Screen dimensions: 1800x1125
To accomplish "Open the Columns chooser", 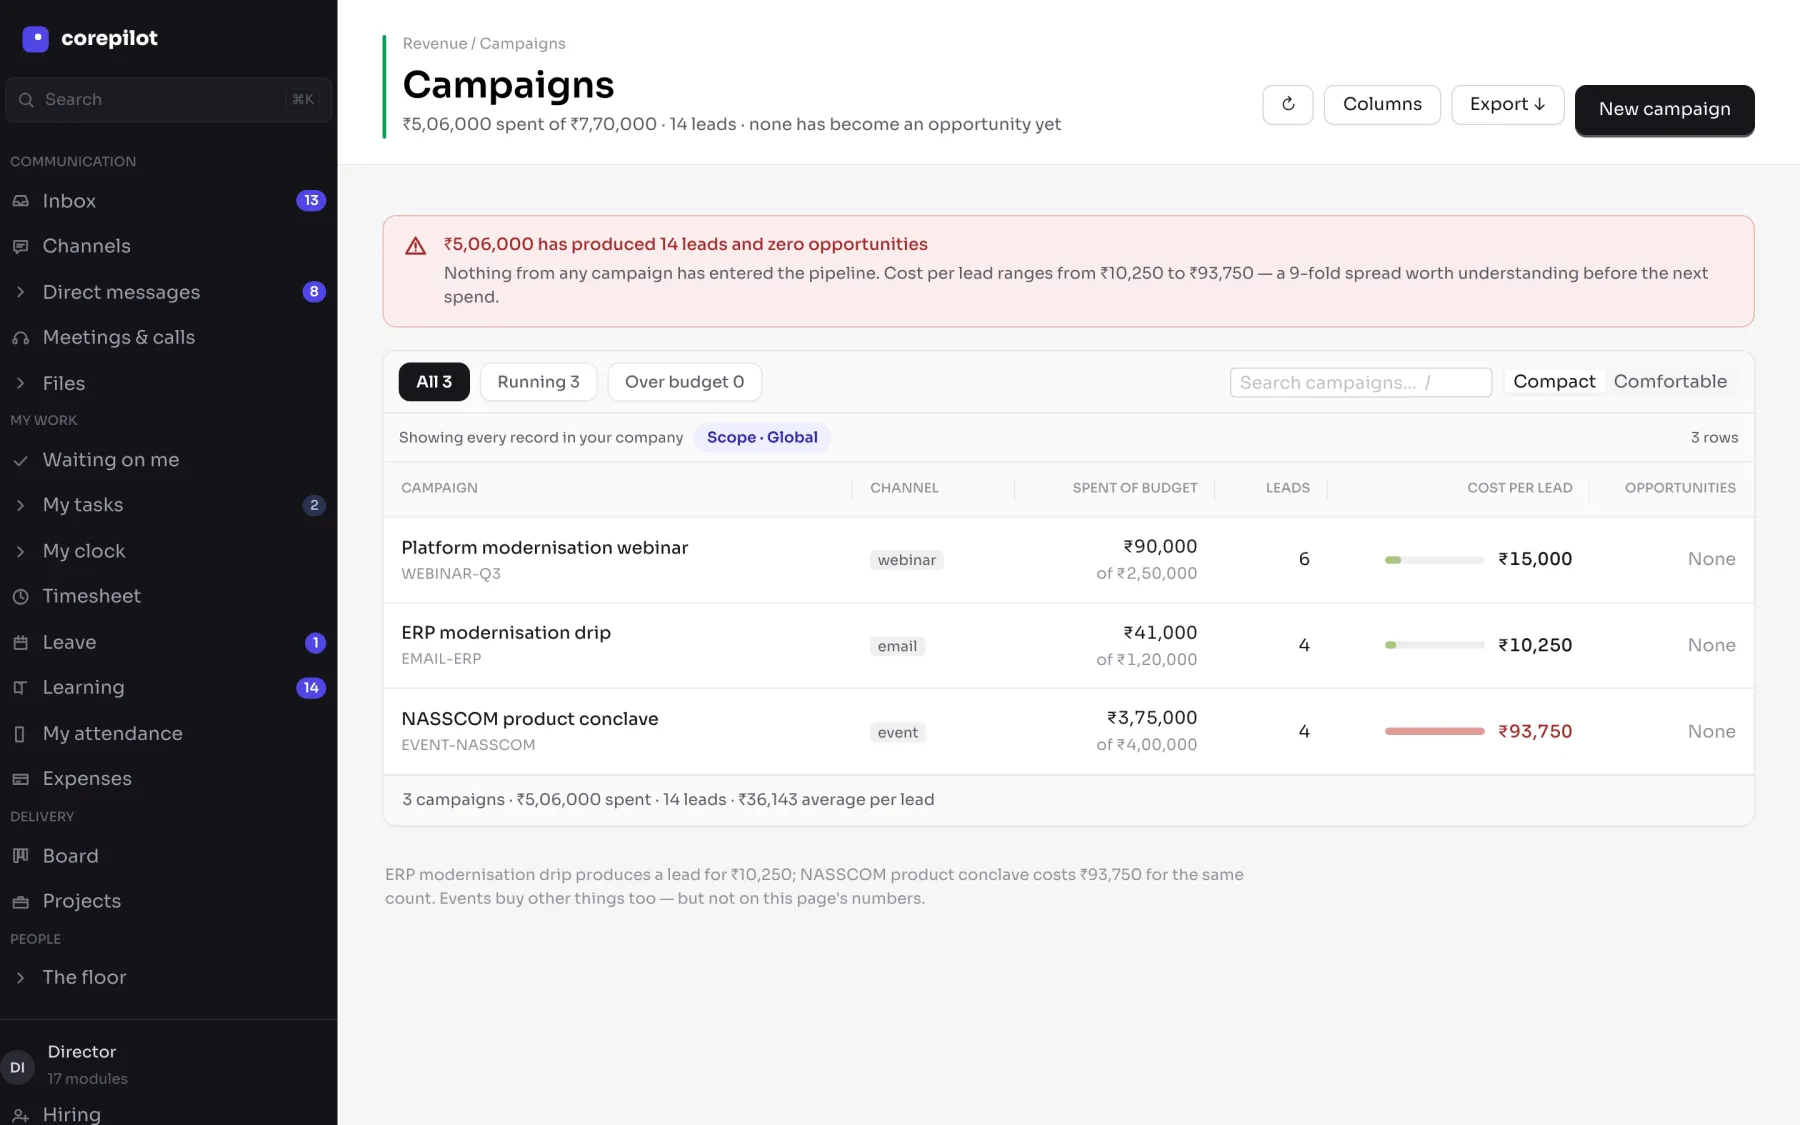I will pos(1382,105).
